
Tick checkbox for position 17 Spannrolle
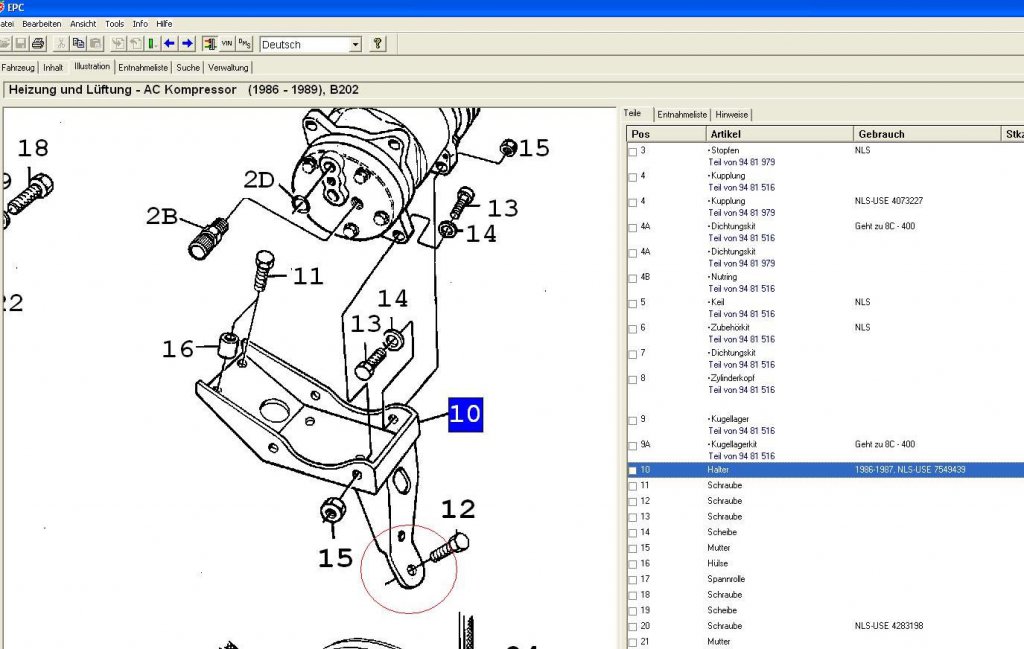click(632, 580)
